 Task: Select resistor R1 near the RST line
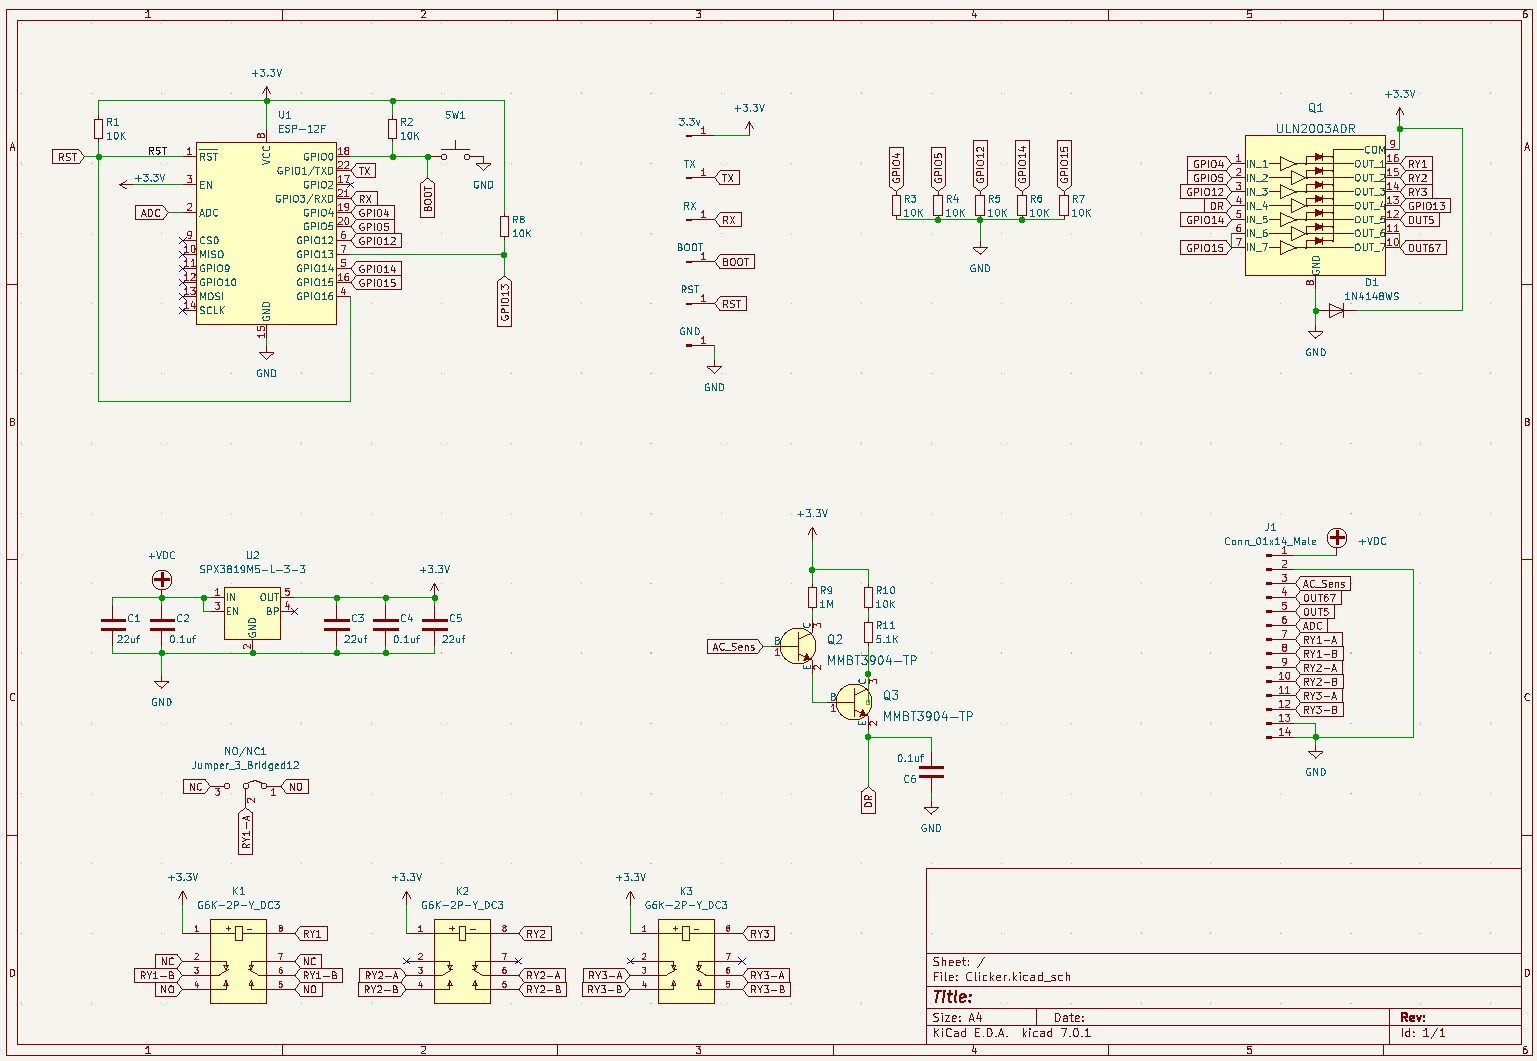(98, 128)
